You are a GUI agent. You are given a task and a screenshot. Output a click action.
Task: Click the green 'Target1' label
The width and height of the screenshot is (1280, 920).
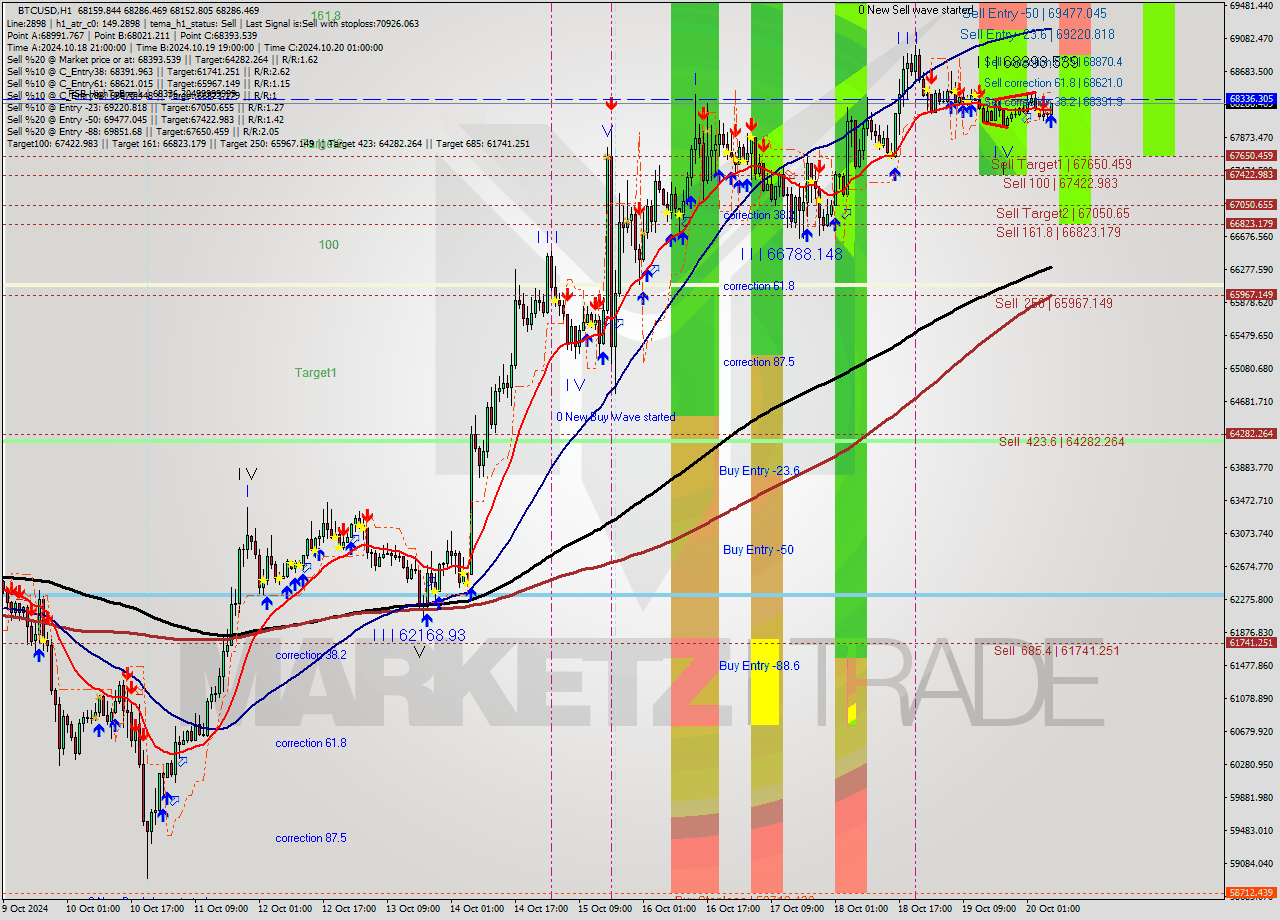(x=315, y=373)
